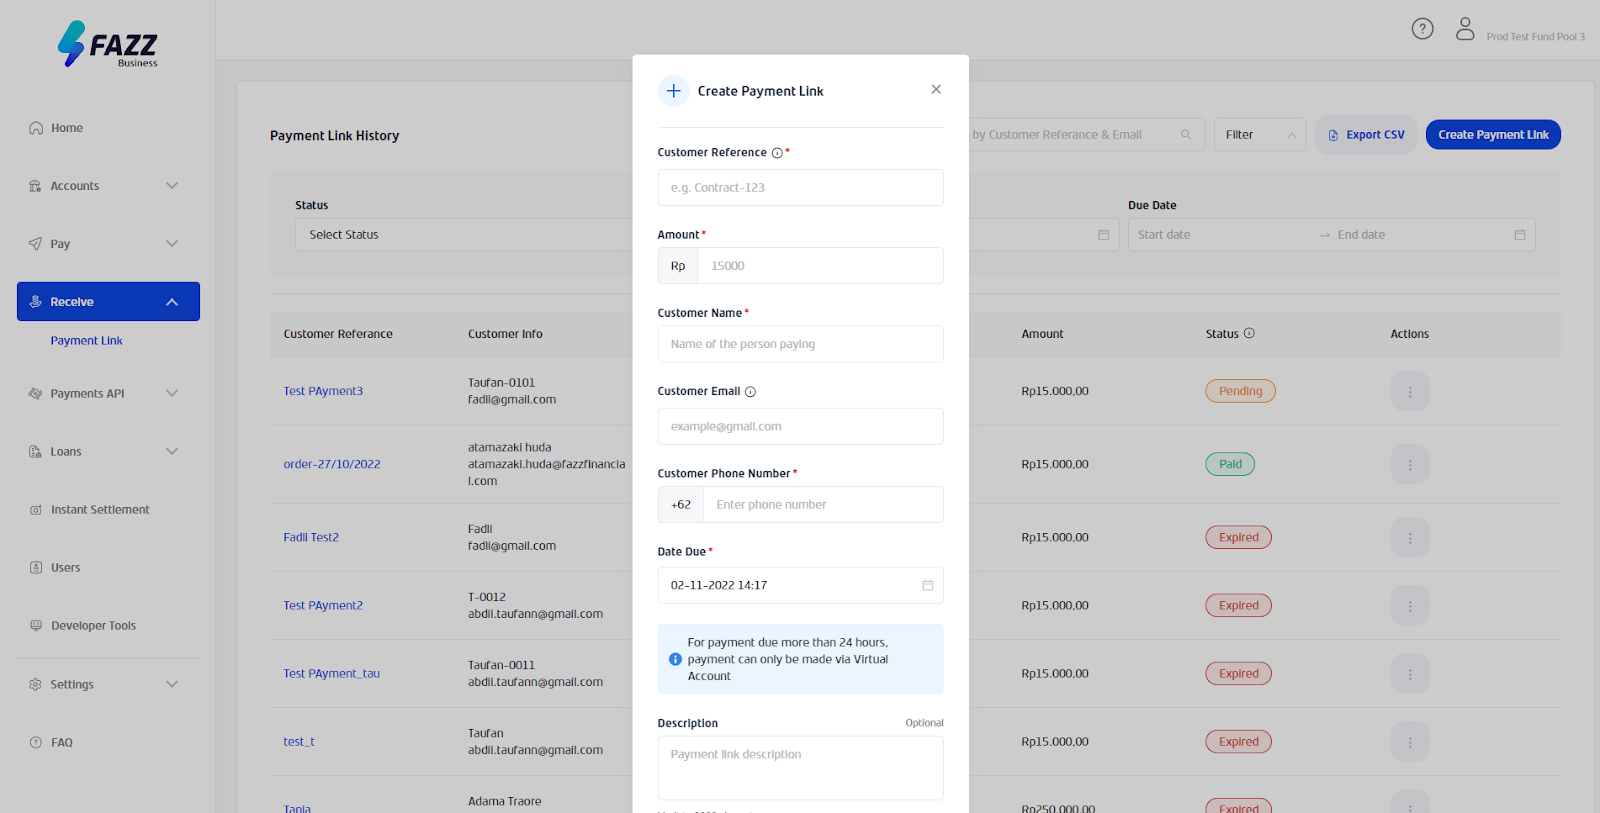Click the Status column info icon

1249,333
